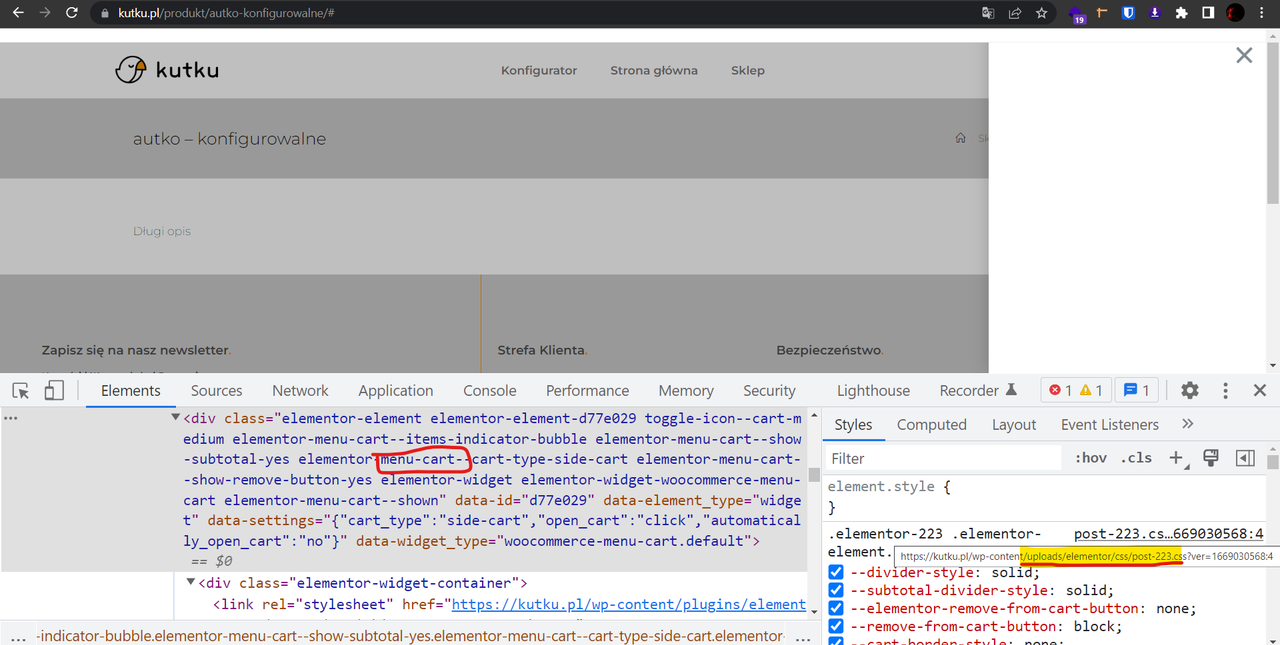Open the Konfigurator menu link
This screenshot has height=645, width=1280.
[x=539, y=70]
